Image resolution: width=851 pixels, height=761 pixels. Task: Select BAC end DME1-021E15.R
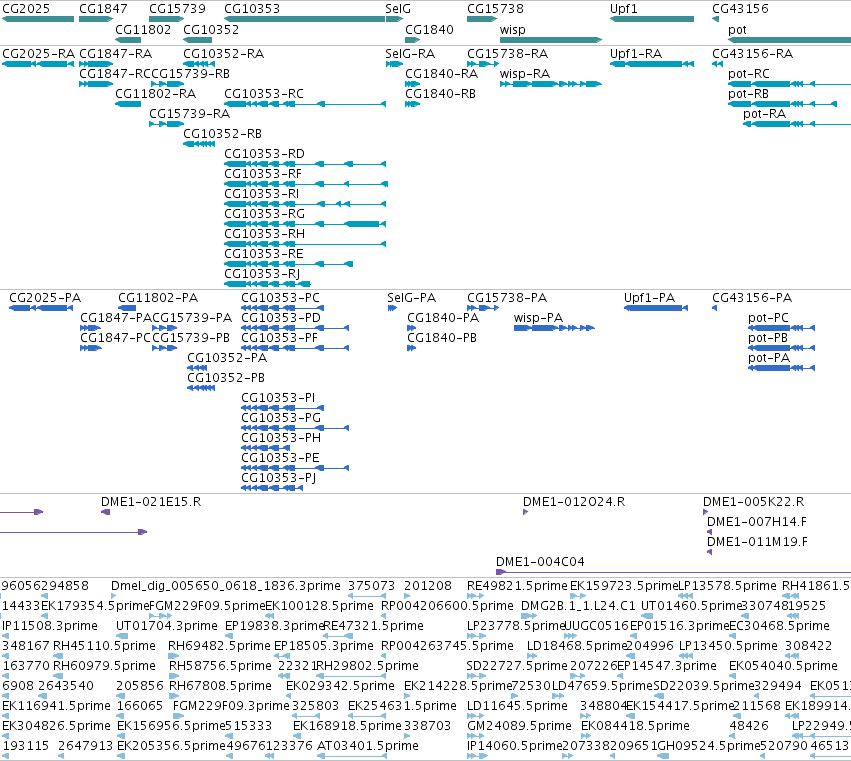[x=151, y=502]
